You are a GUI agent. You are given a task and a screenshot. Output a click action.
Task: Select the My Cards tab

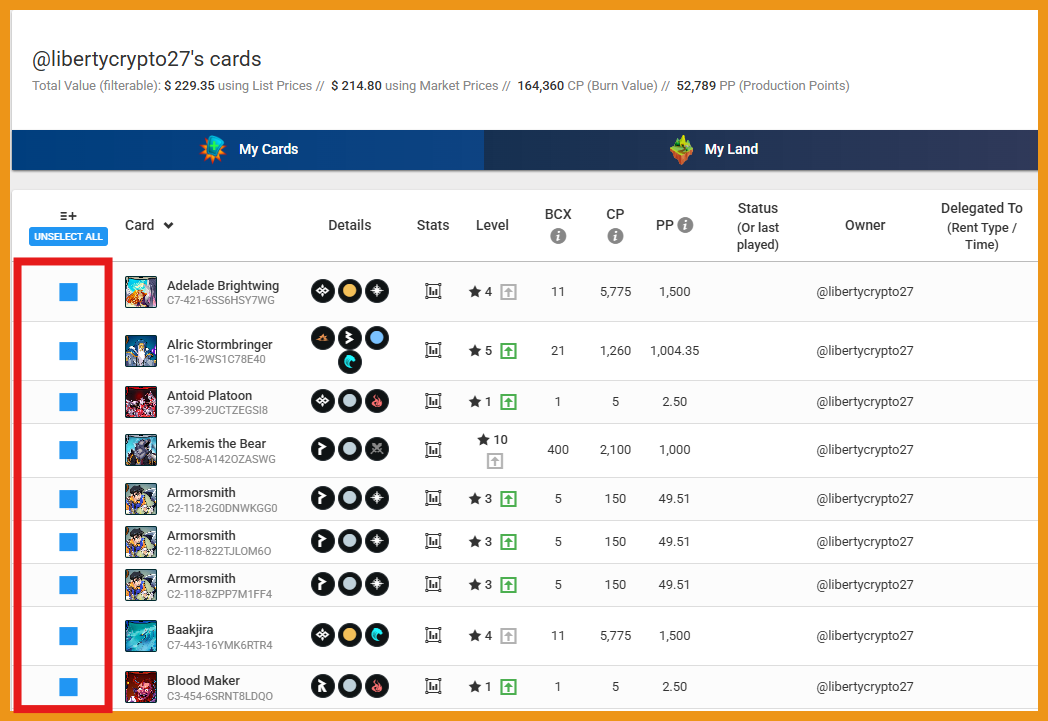tap(268, 150)
